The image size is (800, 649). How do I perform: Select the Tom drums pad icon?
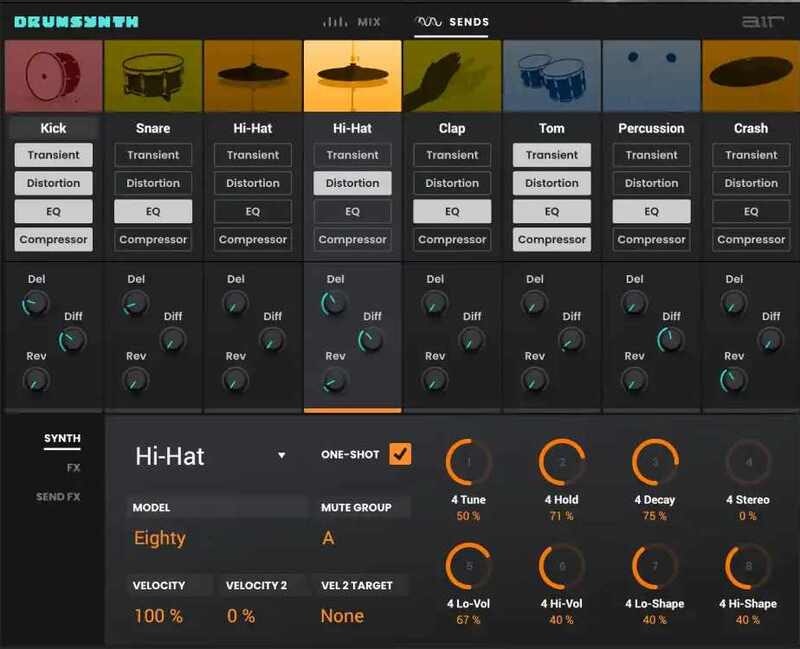coord(551,76)
